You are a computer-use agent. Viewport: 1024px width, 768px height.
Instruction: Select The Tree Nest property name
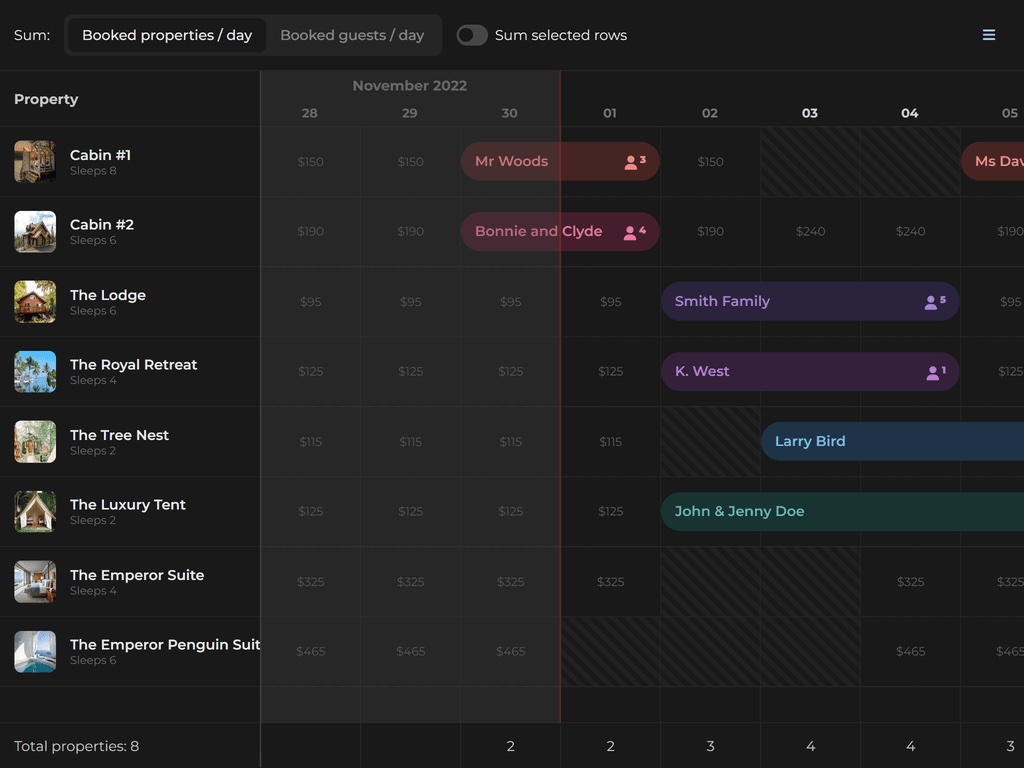120,435
